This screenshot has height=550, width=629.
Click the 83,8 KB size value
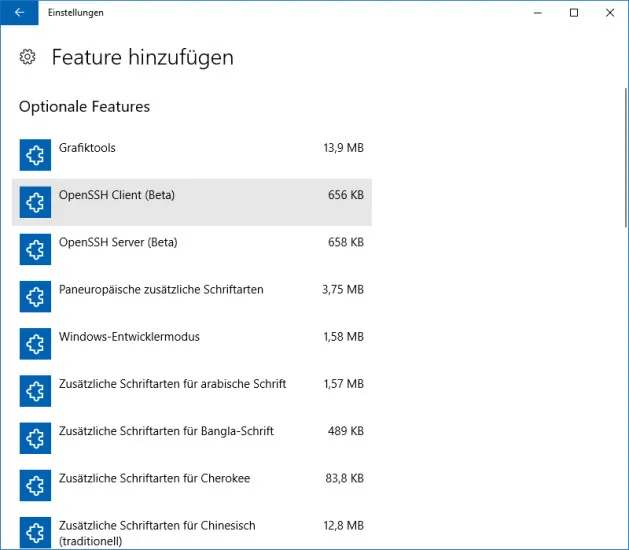(345, 478)
